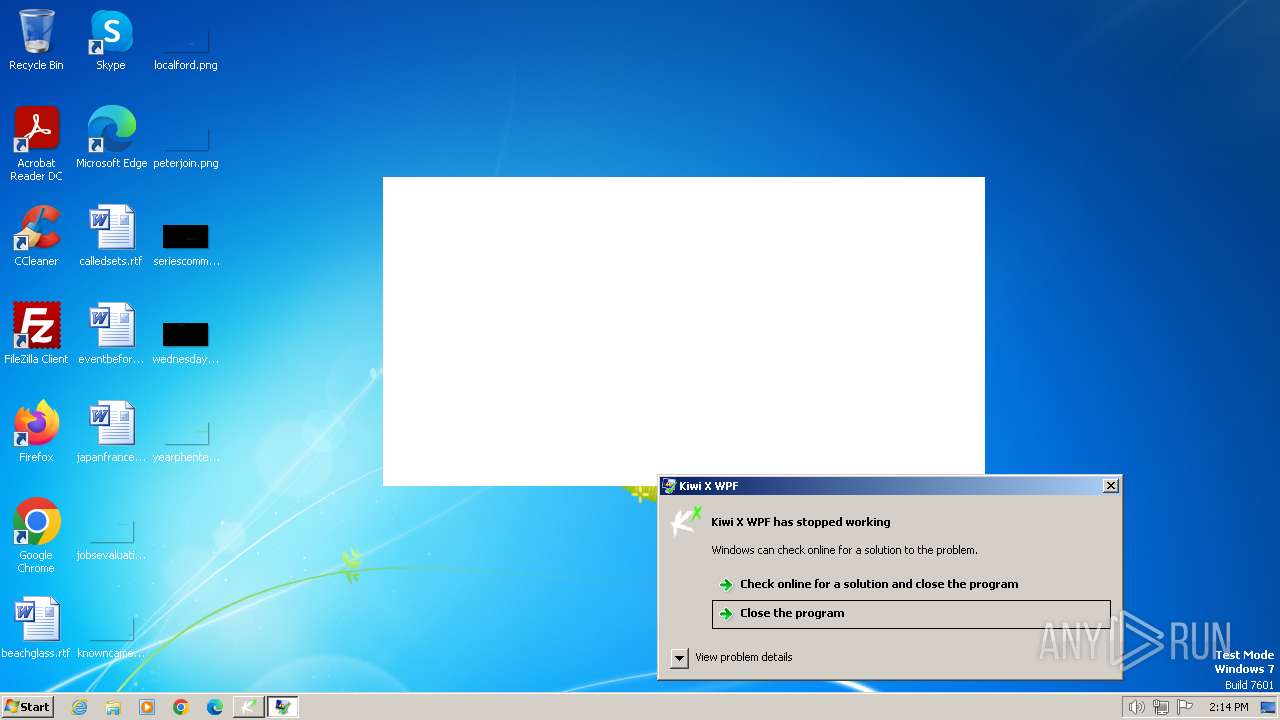Screen dimensions: 1280x720
Task: Open Windows Media Player taskbar icon
Action: click(147, 707)
